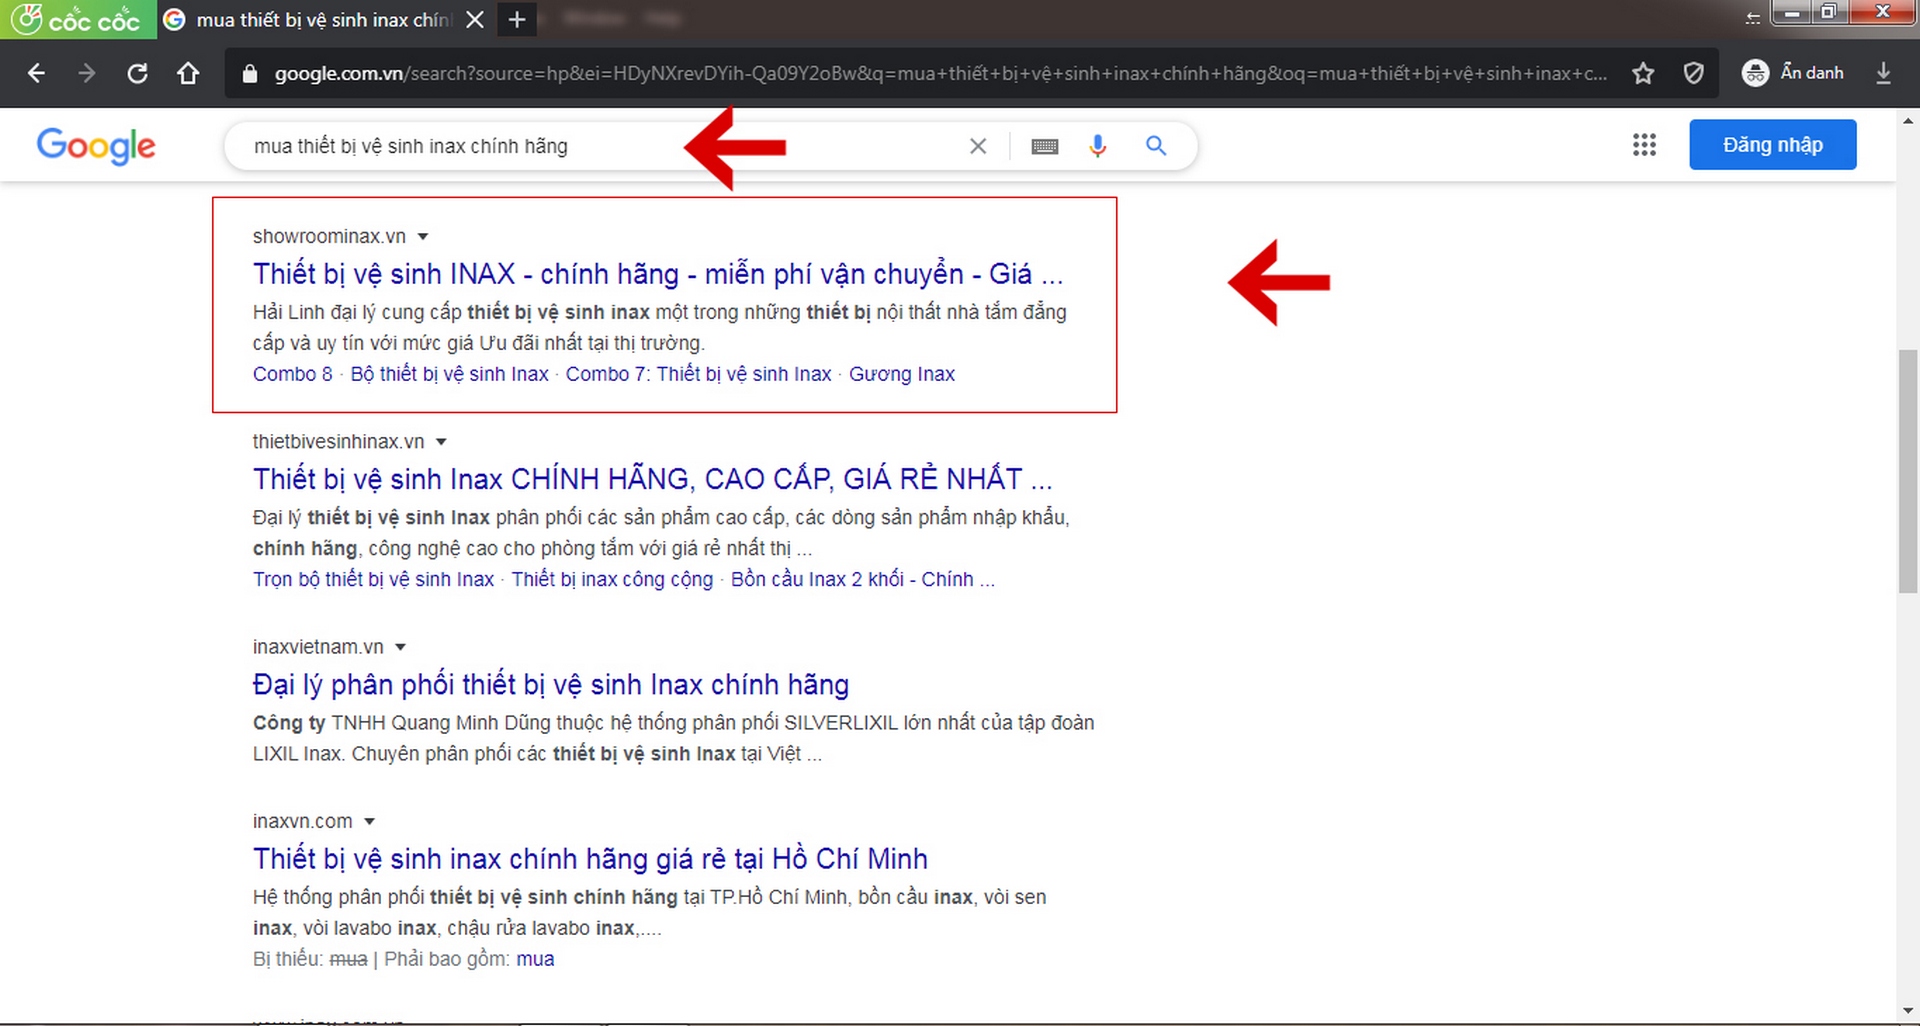This screenshot has width=1920, height=1026.
Task: Expand options arrow next to inaxvietnam.vn
Action: [401, 646]
